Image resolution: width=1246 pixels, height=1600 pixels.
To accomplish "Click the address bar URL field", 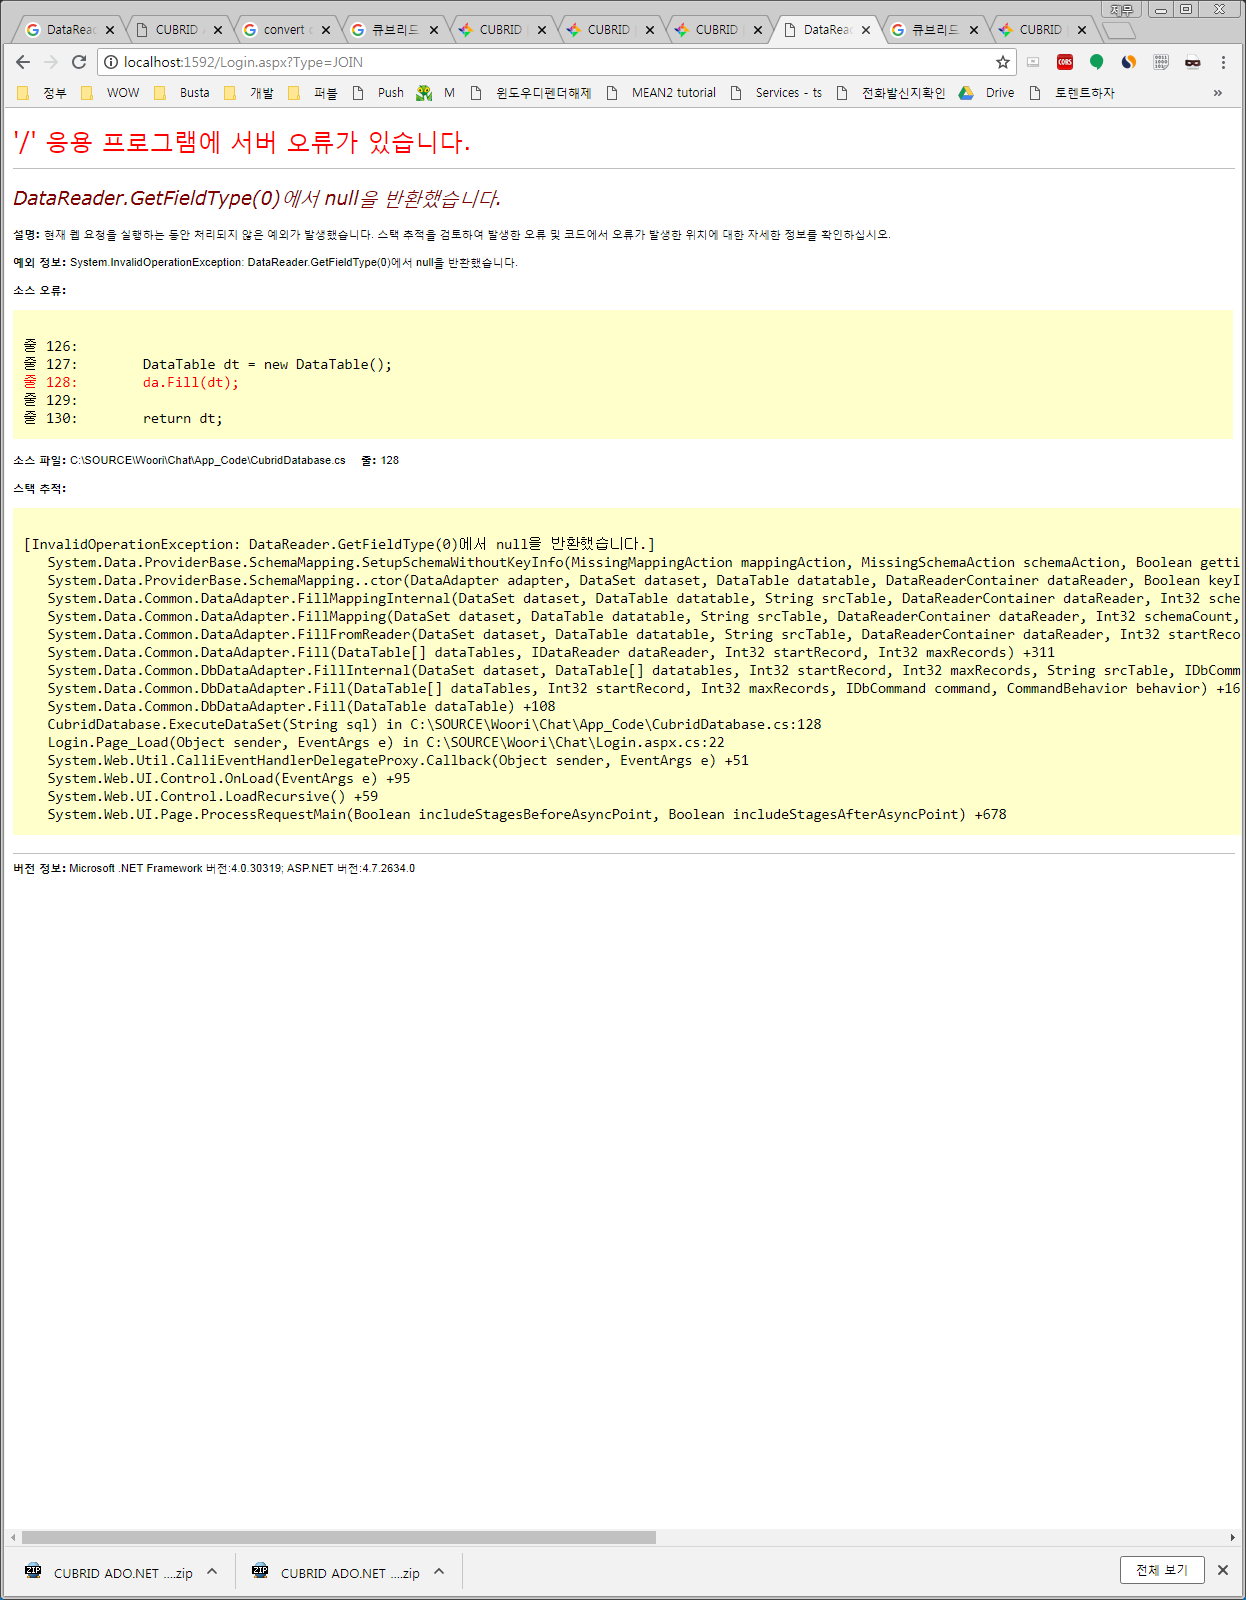I will point(550,62).
